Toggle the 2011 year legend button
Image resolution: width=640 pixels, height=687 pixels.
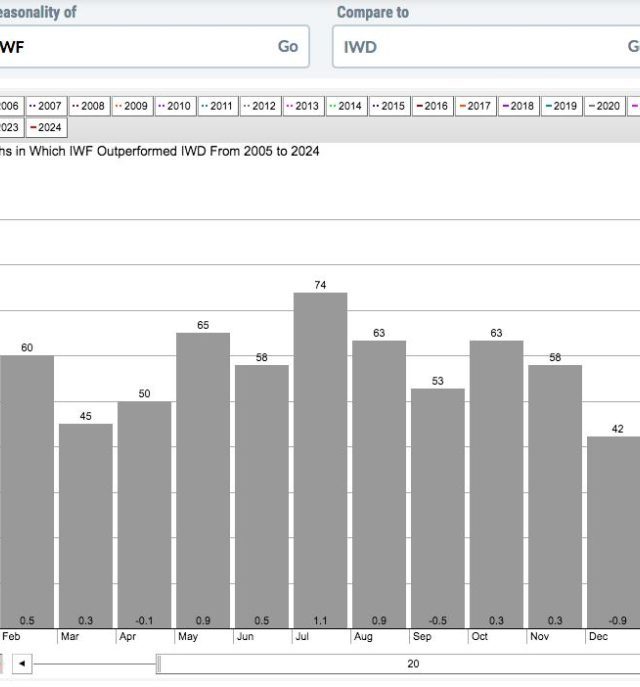(x=218, y=106)
